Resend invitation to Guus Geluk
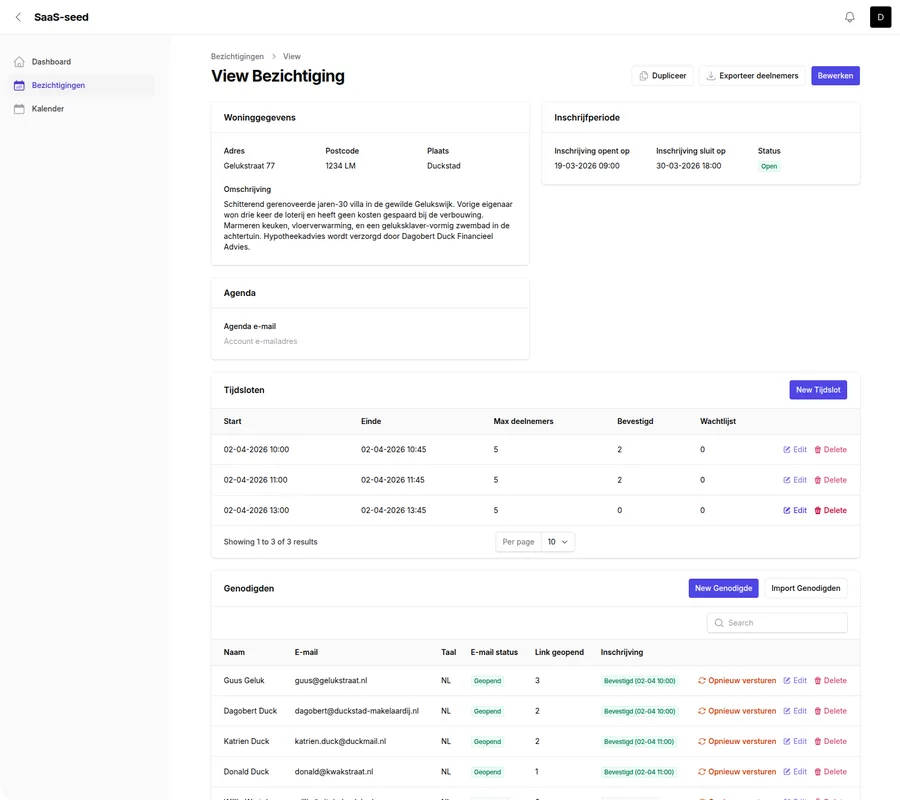Image resolution: width=900 pixels, height=800 pixels. (x=737, y=681)
